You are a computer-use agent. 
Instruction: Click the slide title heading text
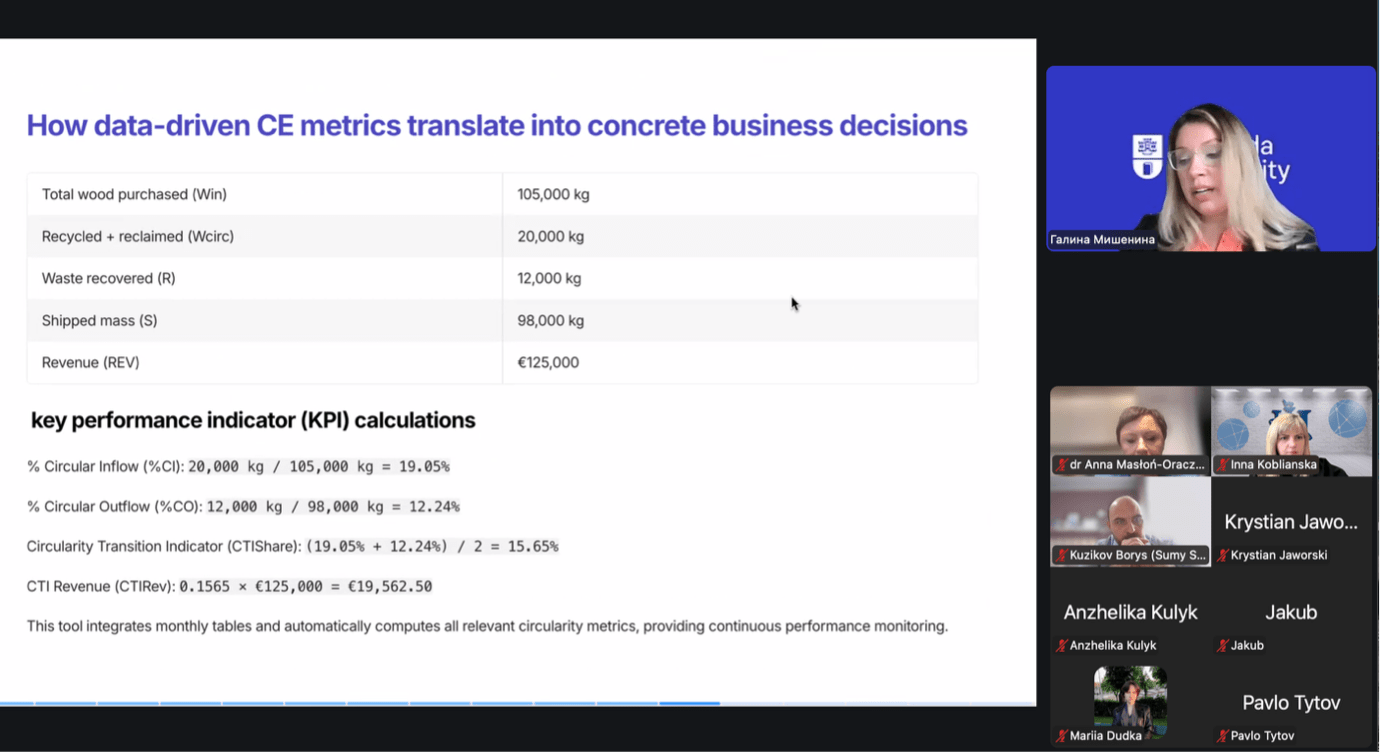[496, 125]
